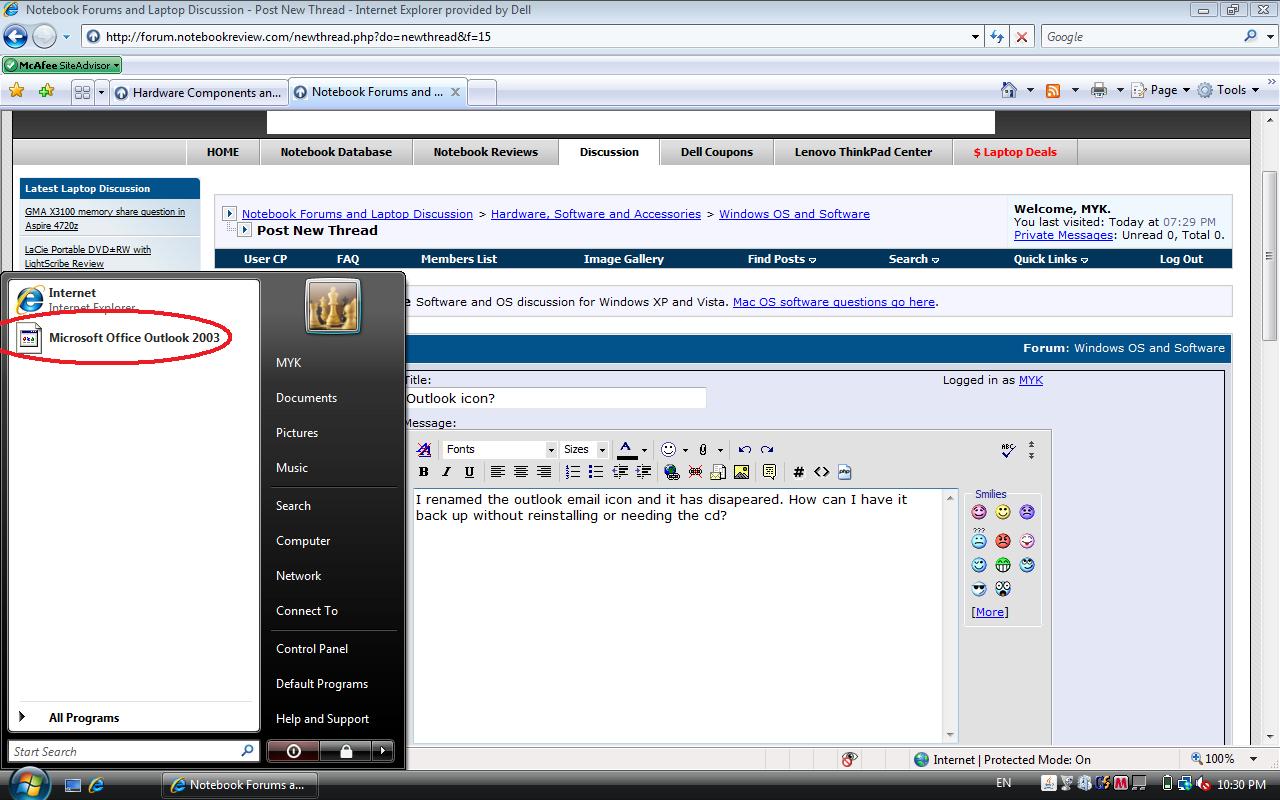Screen dimensions: 1280x800
Task: Wrap selection in CODE tags with hash icon
Action: click(798, 472)
